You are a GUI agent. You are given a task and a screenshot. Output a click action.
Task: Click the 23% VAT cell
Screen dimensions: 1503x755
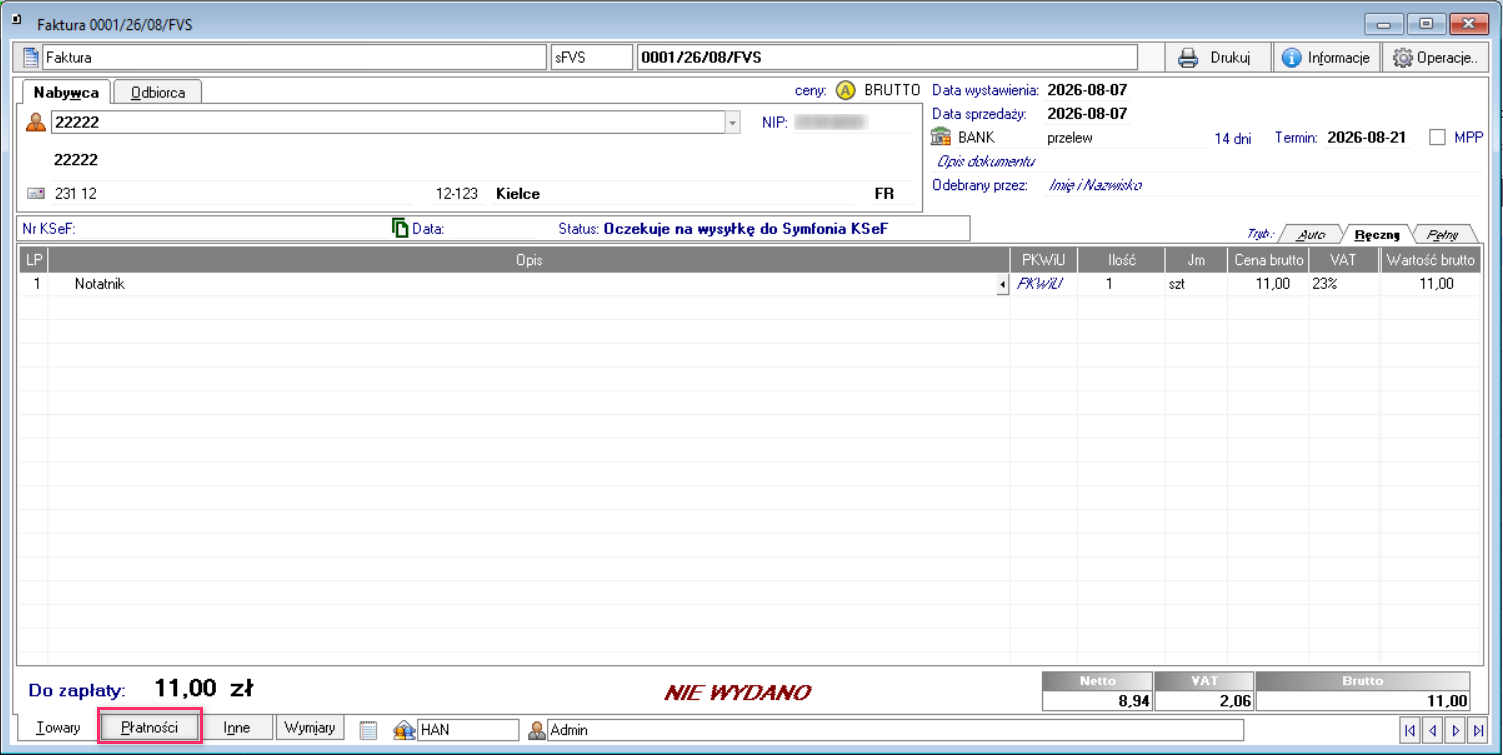point(1344,284)
